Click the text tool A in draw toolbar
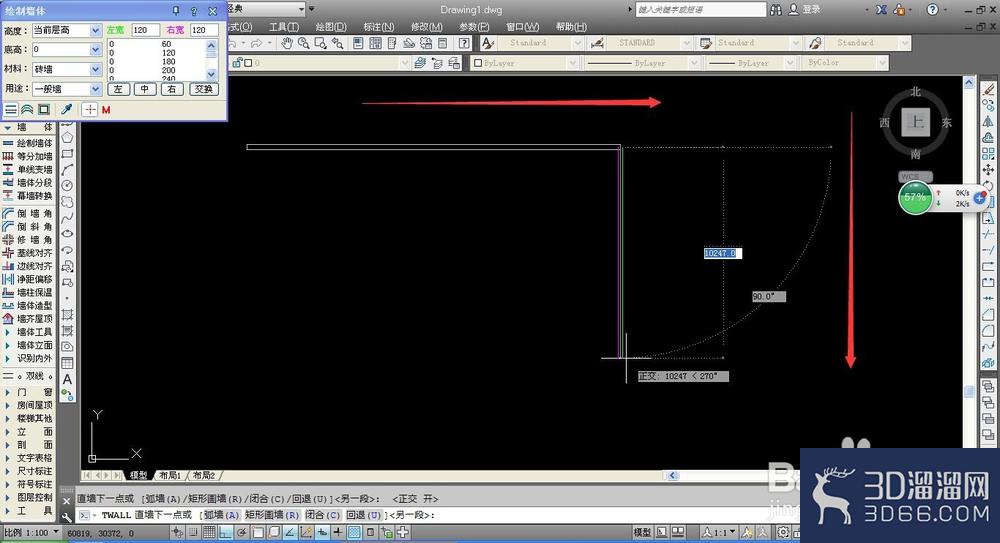Viewport: 1000px width, 543px height. [67, 379]
